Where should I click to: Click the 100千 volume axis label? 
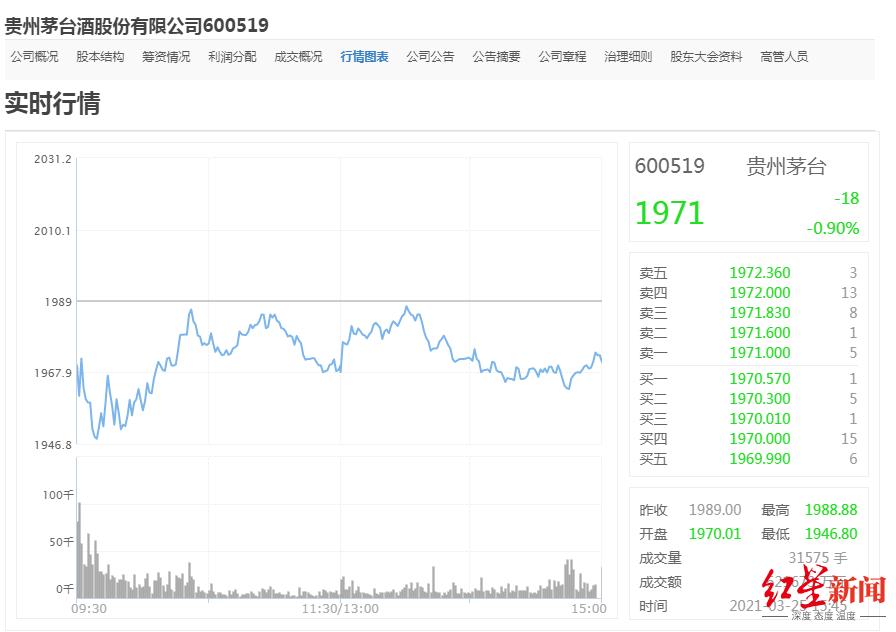[58, 495]
